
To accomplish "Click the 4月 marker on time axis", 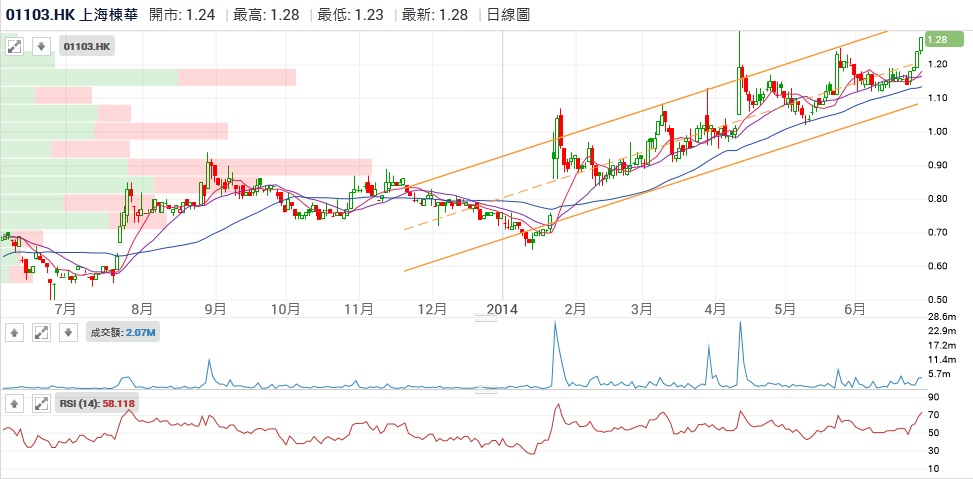I will (714, 309).
